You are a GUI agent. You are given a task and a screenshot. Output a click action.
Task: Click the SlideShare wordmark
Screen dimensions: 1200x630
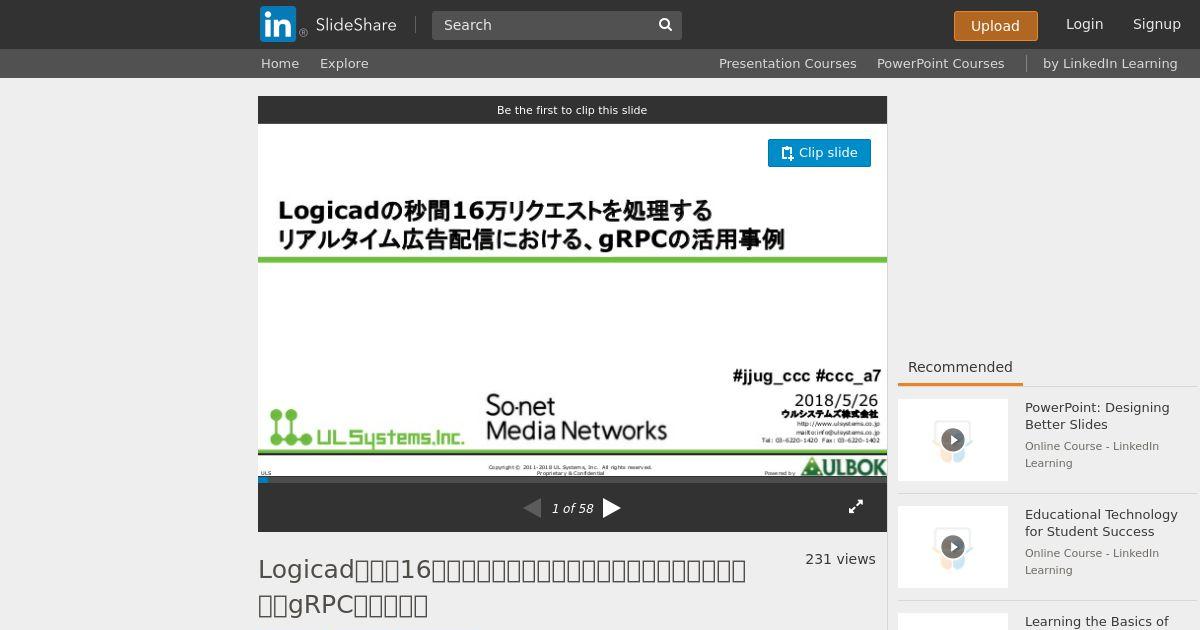(x=356, y=25)
